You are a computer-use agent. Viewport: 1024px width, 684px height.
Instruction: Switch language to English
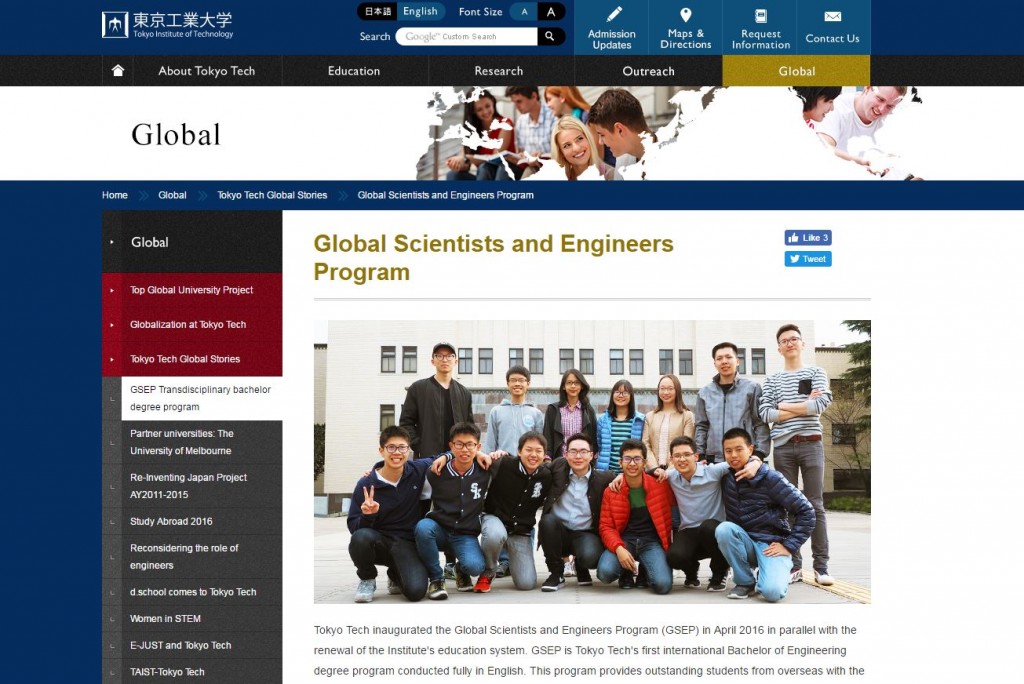click(x=421, y=12)
